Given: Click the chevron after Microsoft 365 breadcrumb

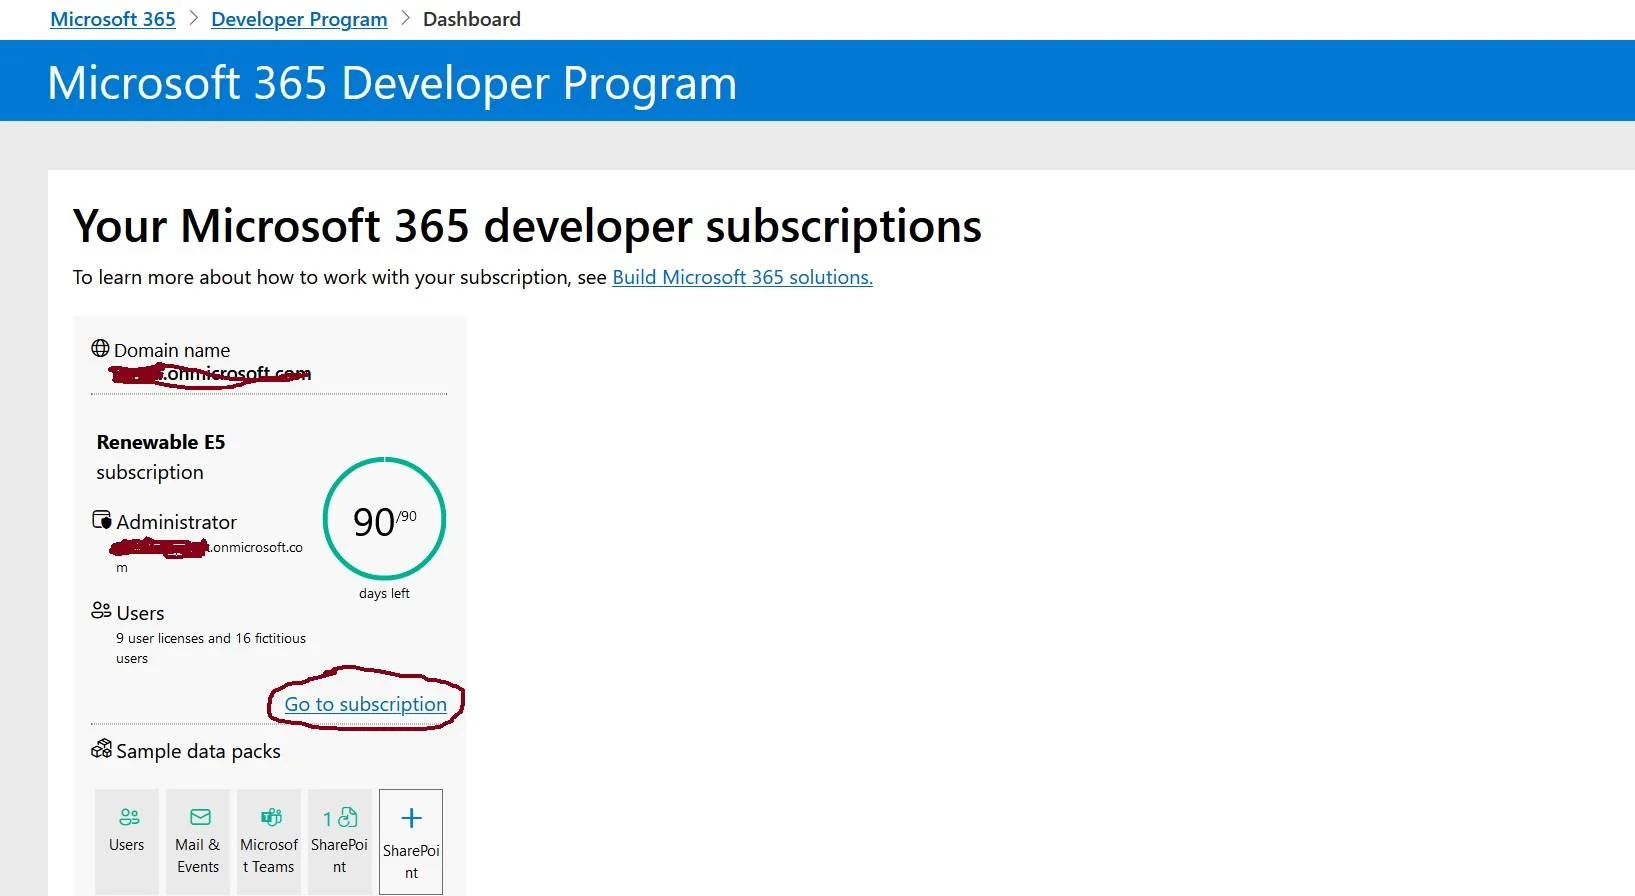Looking at the screenshot, I should pyautogui.click(x=194, y=19).
